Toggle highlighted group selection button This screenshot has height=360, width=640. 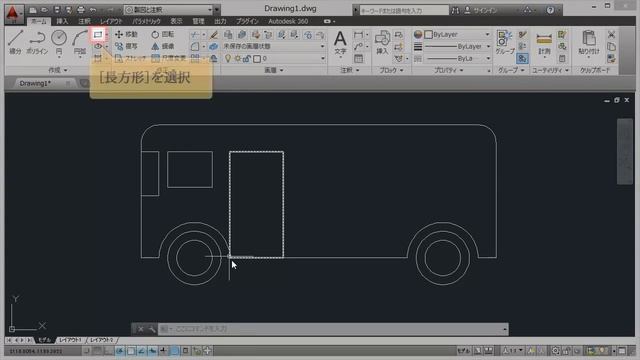[522, 59]
